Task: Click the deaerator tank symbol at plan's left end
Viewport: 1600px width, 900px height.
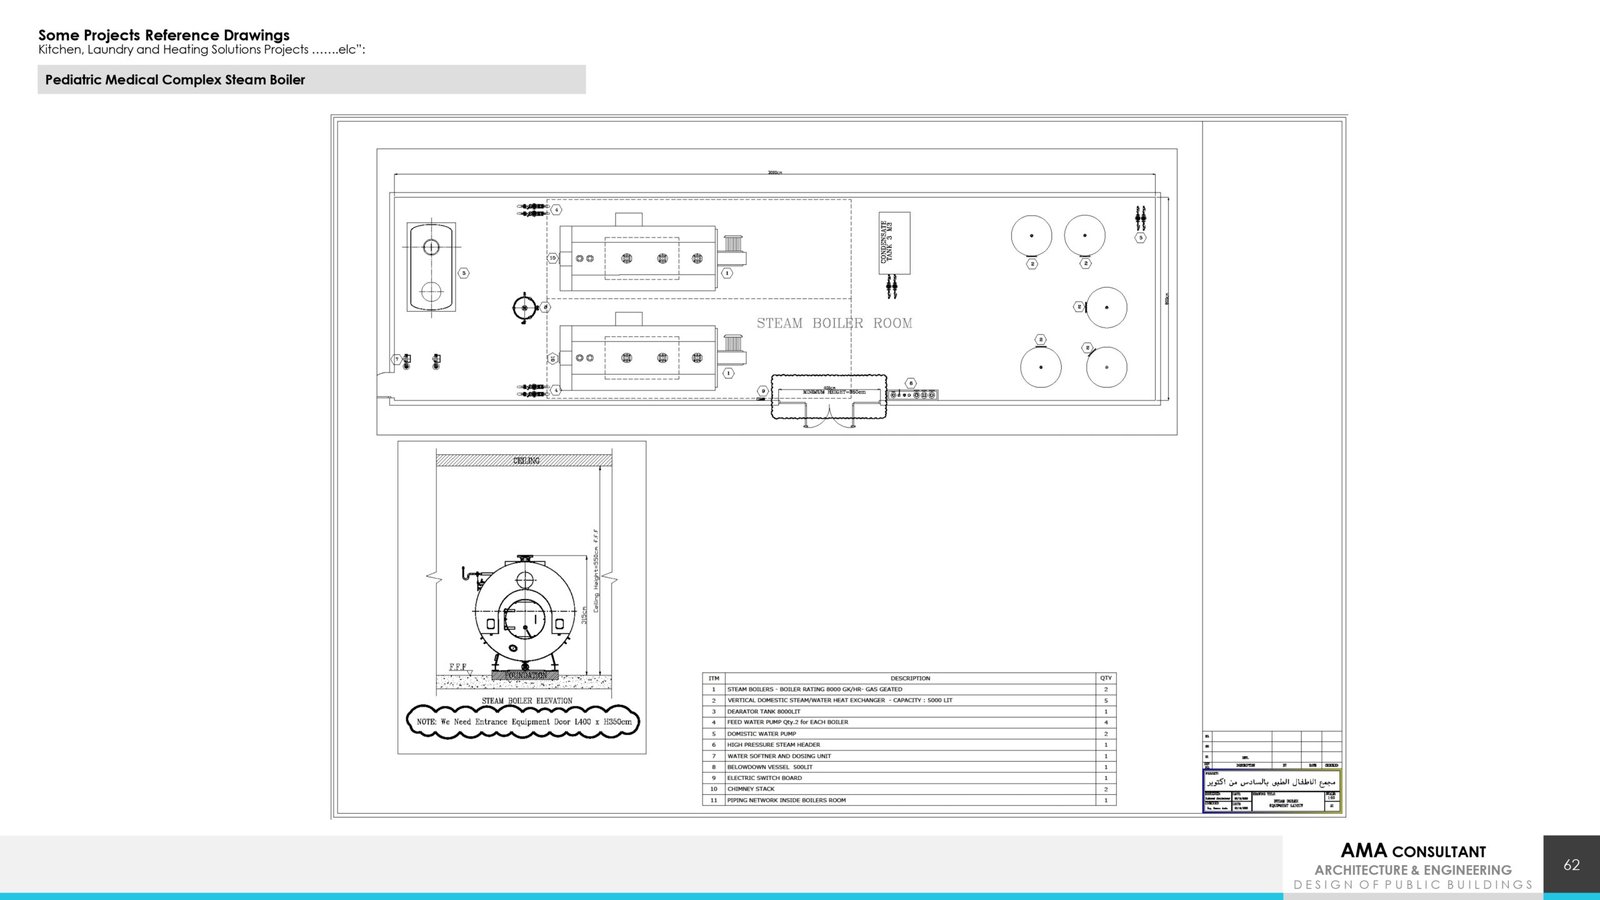Action: click(x=431, y=267)
